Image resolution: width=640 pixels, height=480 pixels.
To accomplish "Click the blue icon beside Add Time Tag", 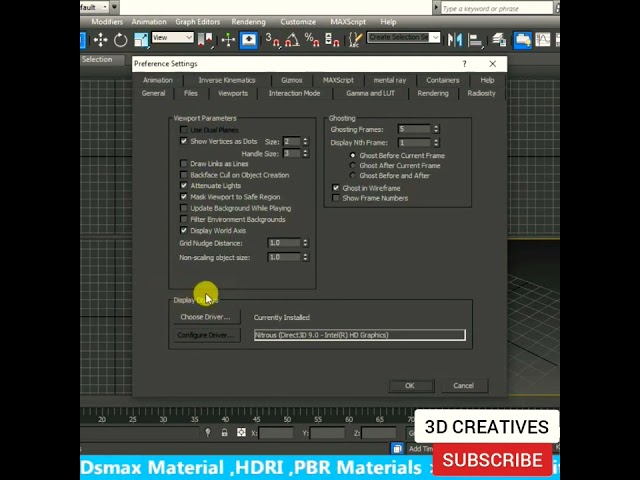I will (397, 449).
